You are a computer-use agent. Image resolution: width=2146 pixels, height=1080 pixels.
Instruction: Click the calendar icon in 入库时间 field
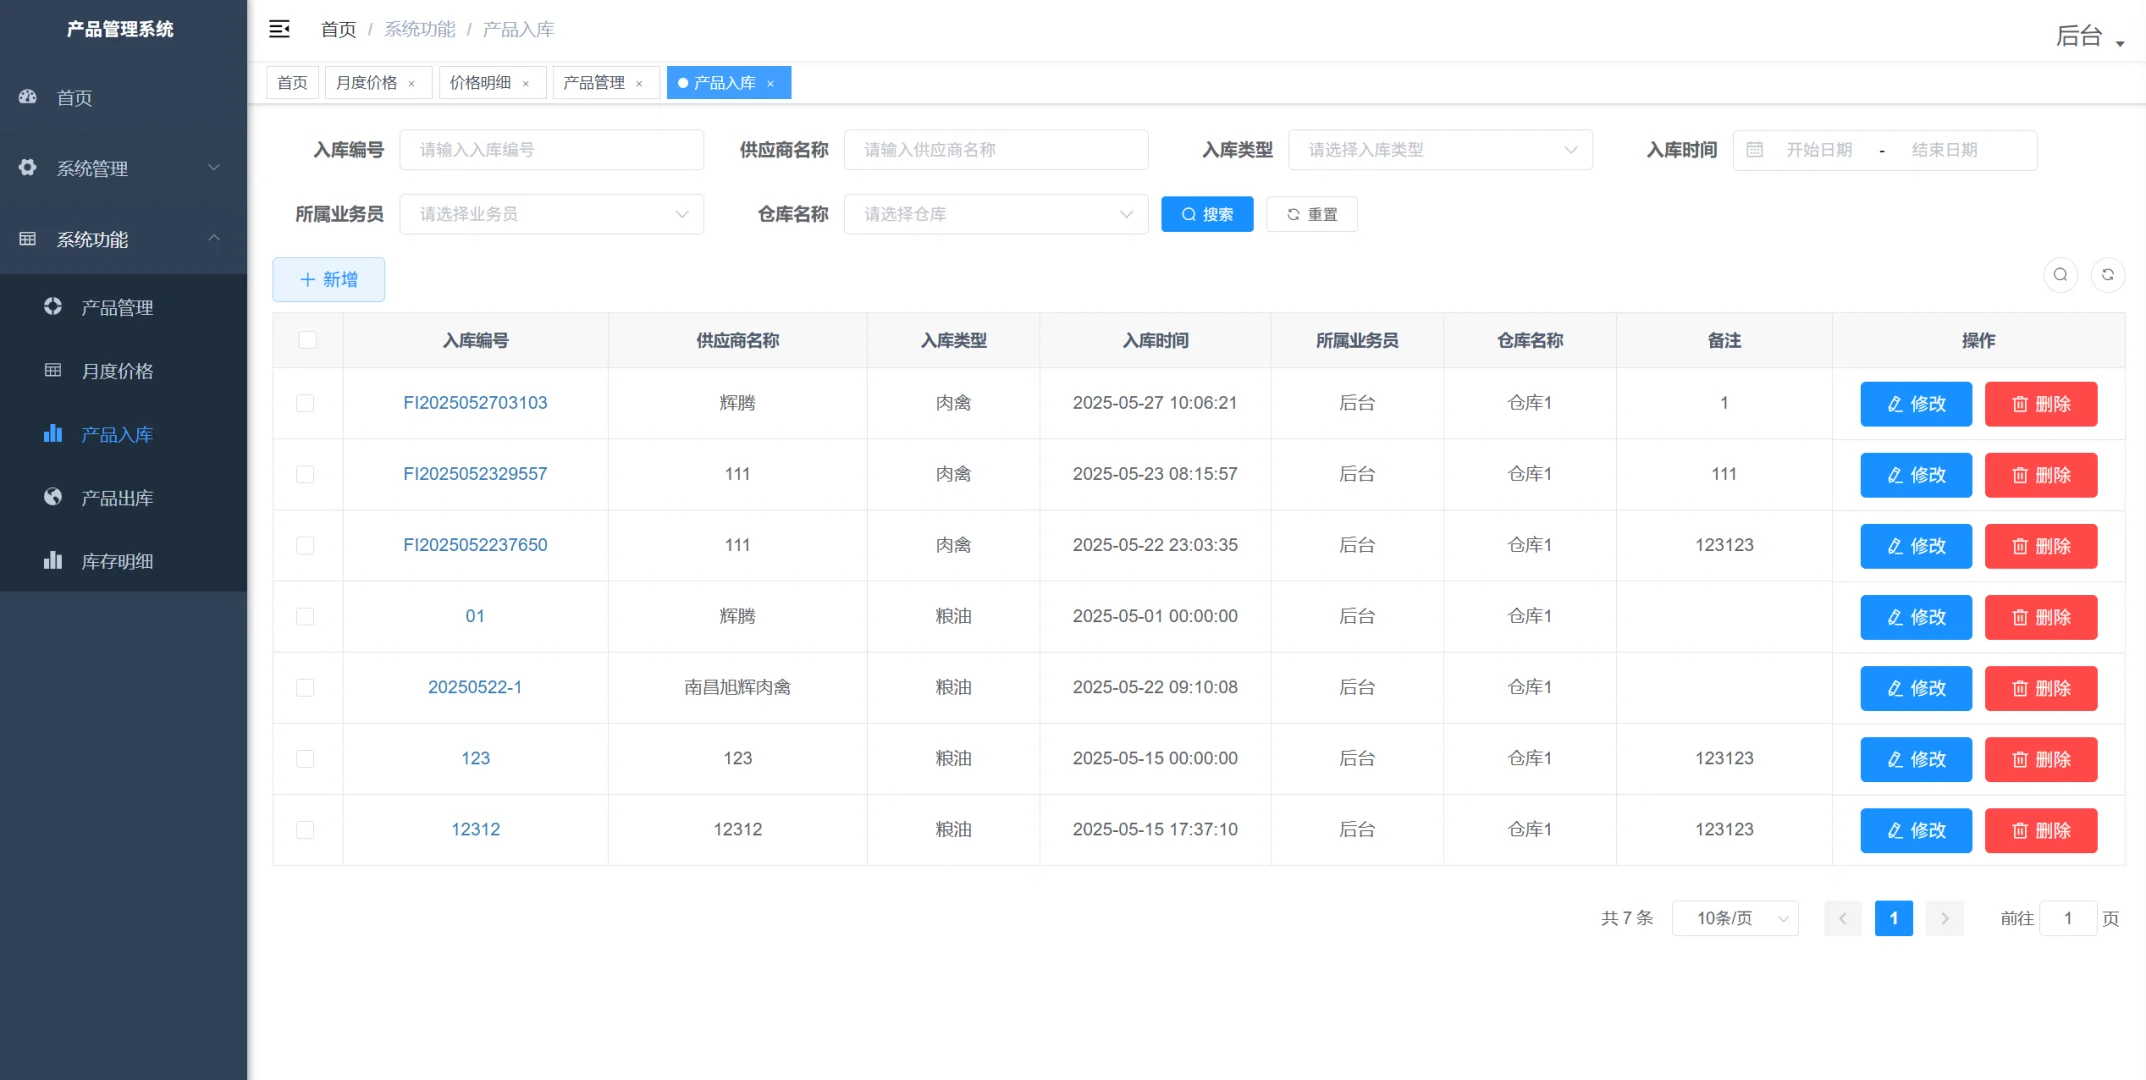click(1755, 149)
